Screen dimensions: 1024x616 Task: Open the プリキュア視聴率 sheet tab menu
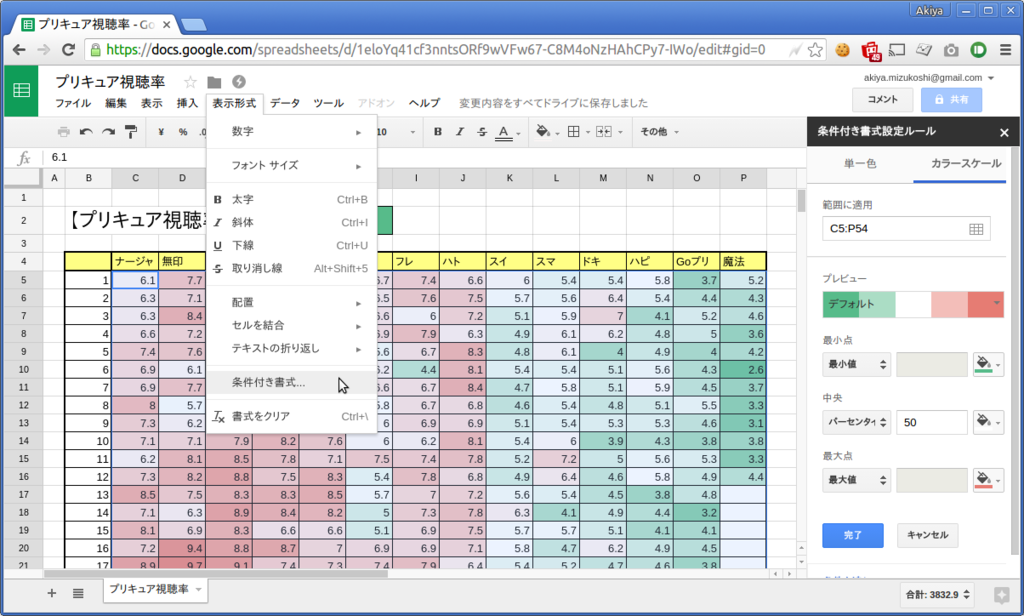[x=199, y=589]
